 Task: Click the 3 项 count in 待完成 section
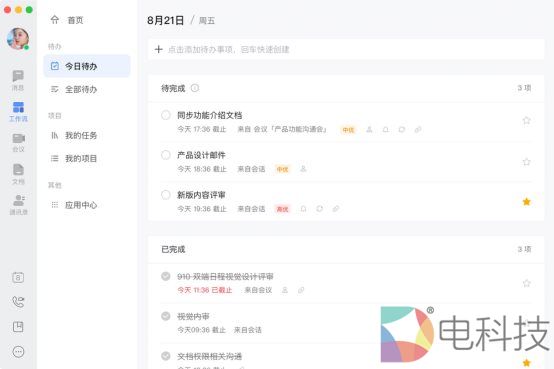coord(524,88)
